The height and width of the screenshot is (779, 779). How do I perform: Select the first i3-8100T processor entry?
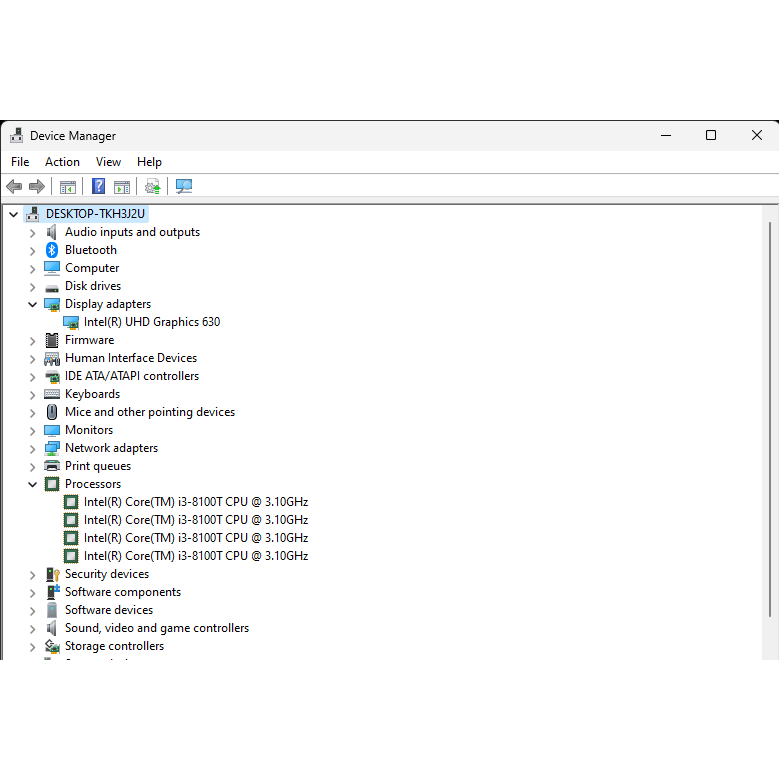pos(195,502)
